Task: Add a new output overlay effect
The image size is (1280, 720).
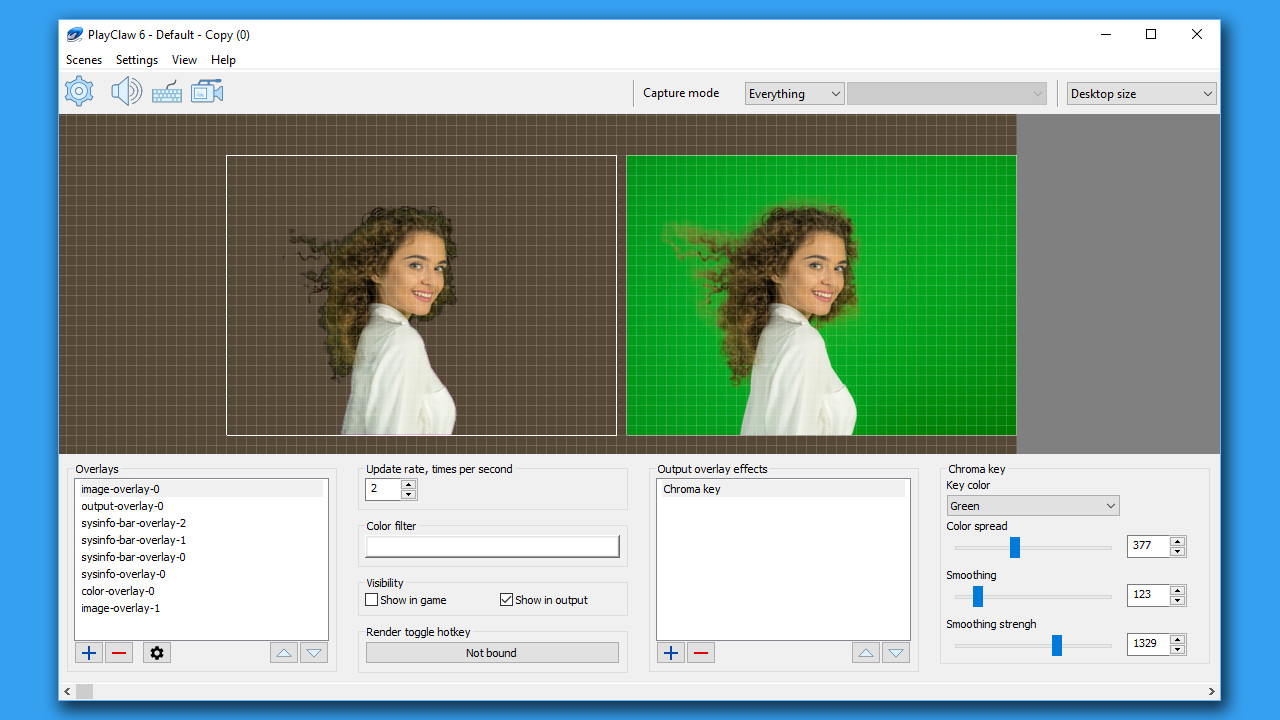Action: click(670, 652)
